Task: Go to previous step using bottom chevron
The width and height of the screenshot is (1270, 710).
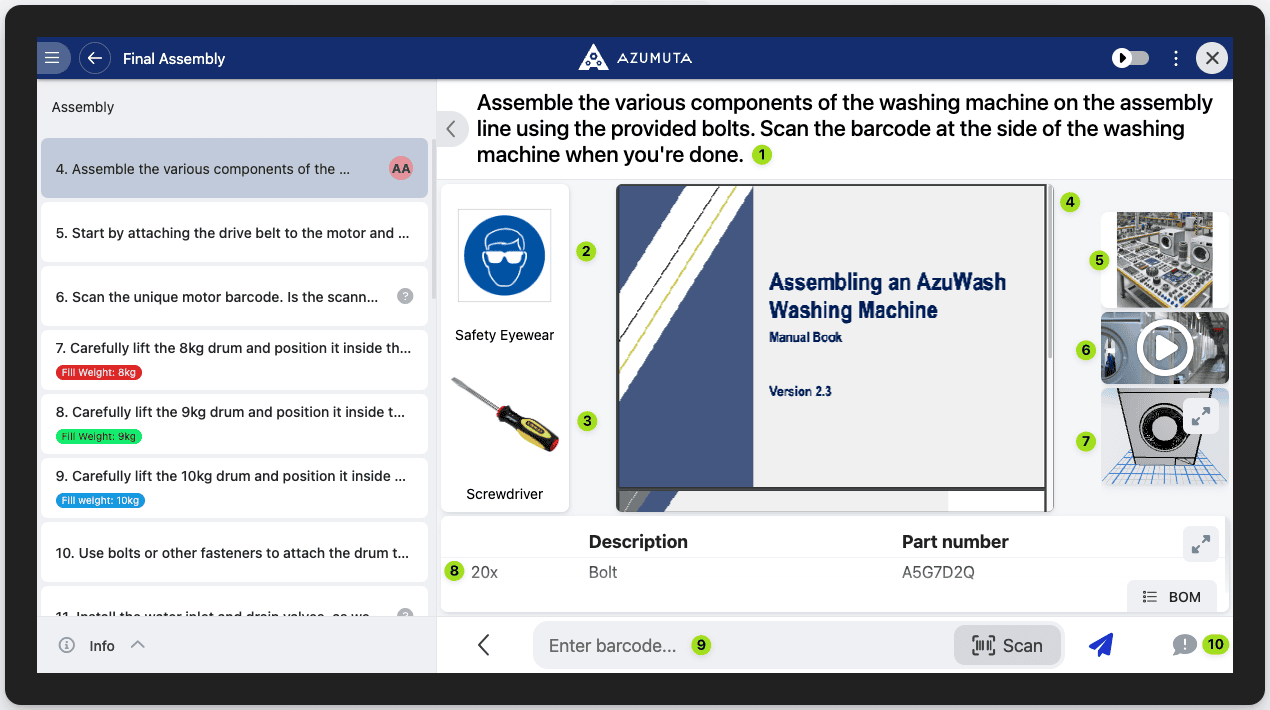Action: (484, 645)
